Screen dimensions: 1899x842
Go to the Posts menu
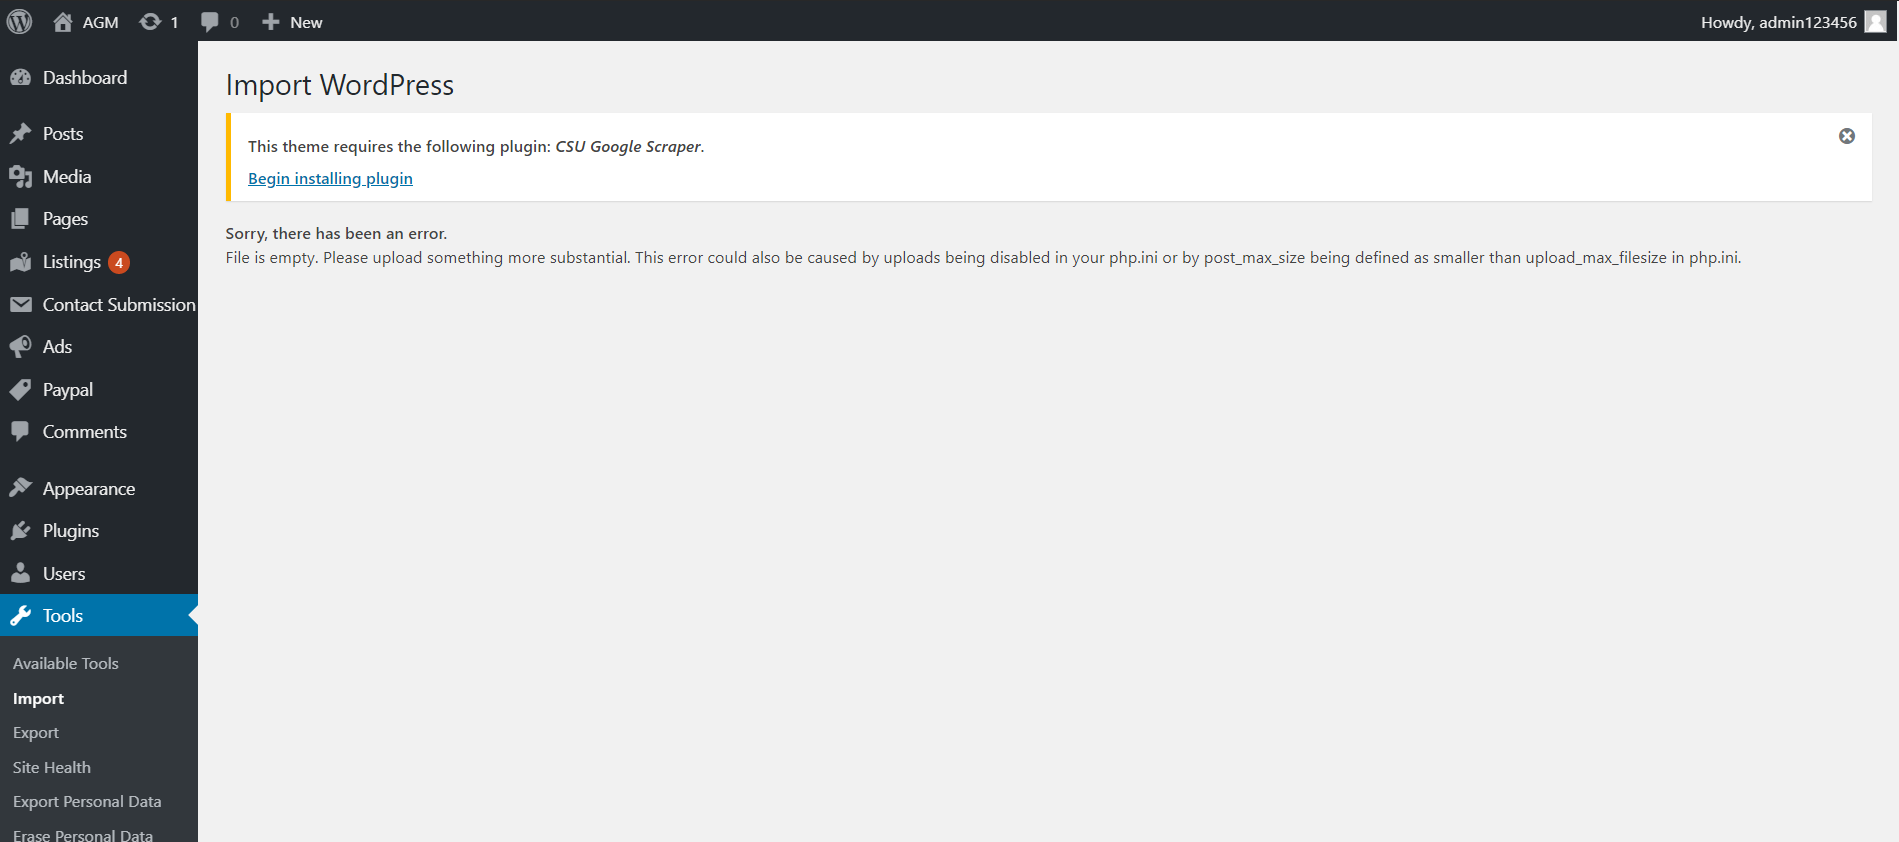[99, 134]
